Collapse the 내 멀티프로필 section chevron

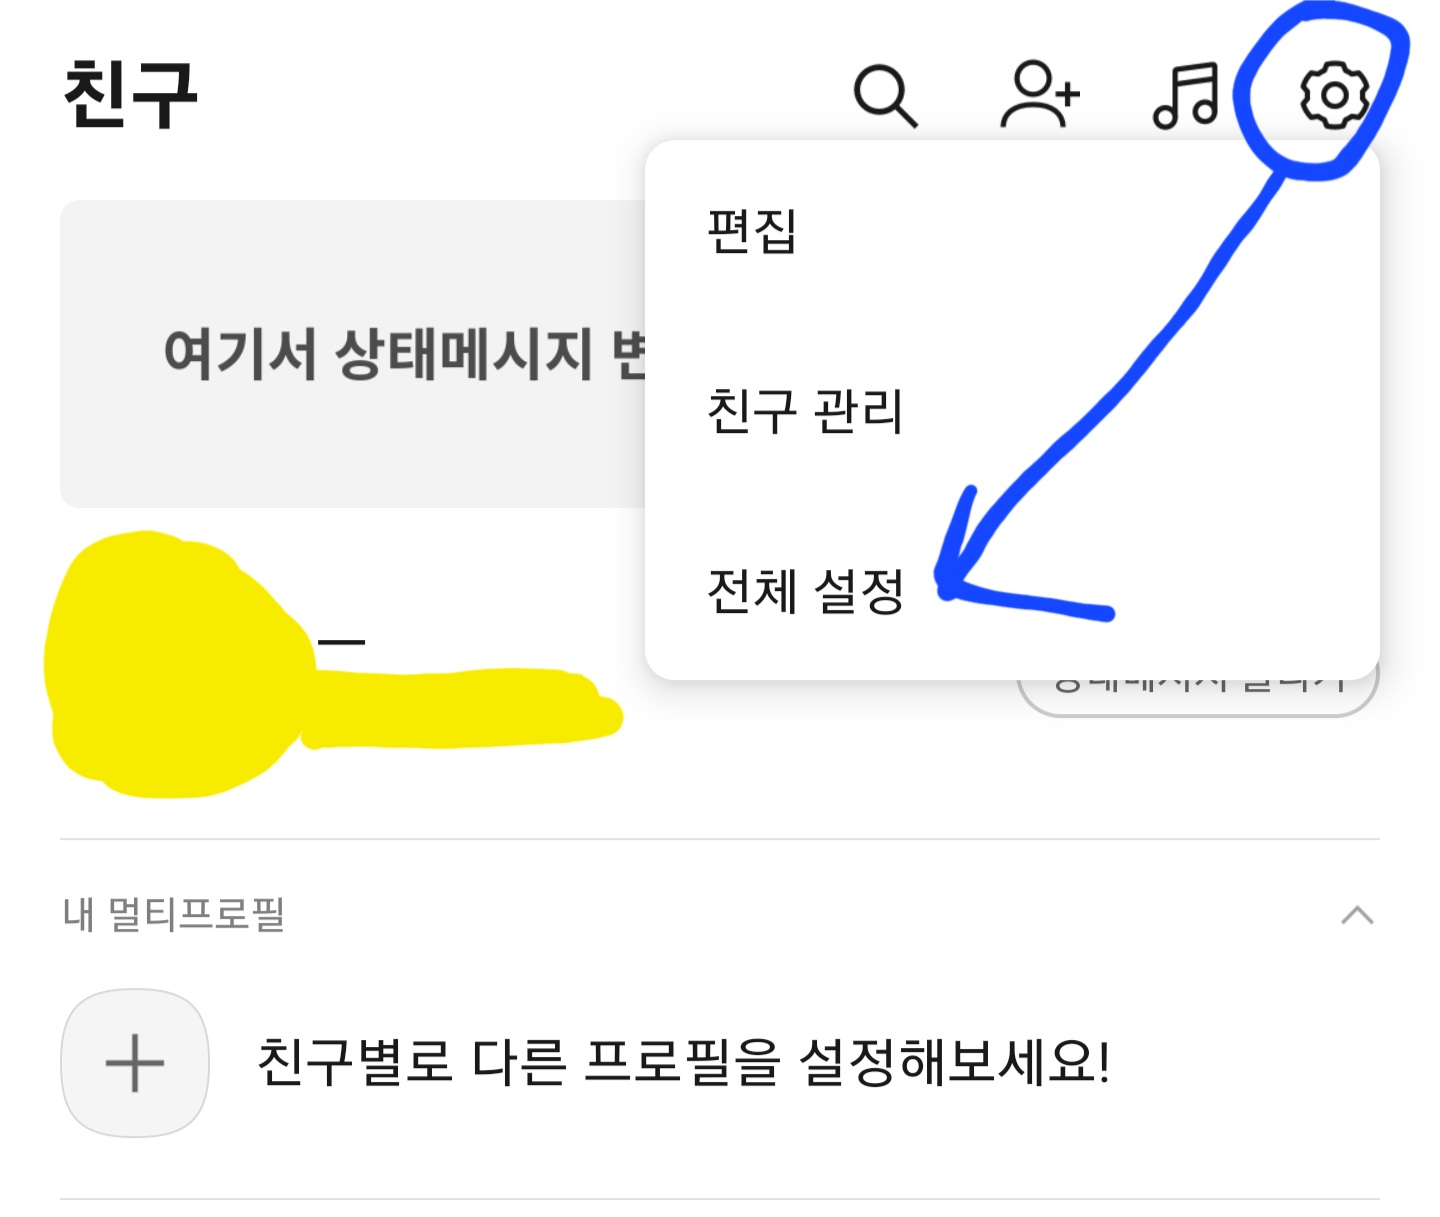coord(1357,915)
